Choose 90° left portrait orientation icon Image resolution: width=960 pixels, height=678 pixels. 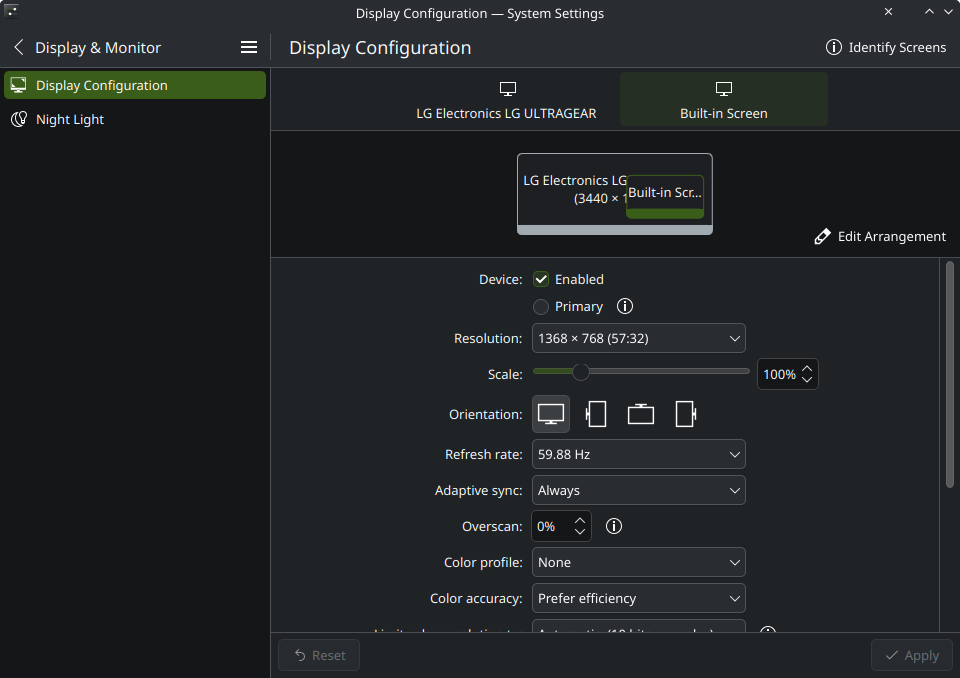(596, 414)
